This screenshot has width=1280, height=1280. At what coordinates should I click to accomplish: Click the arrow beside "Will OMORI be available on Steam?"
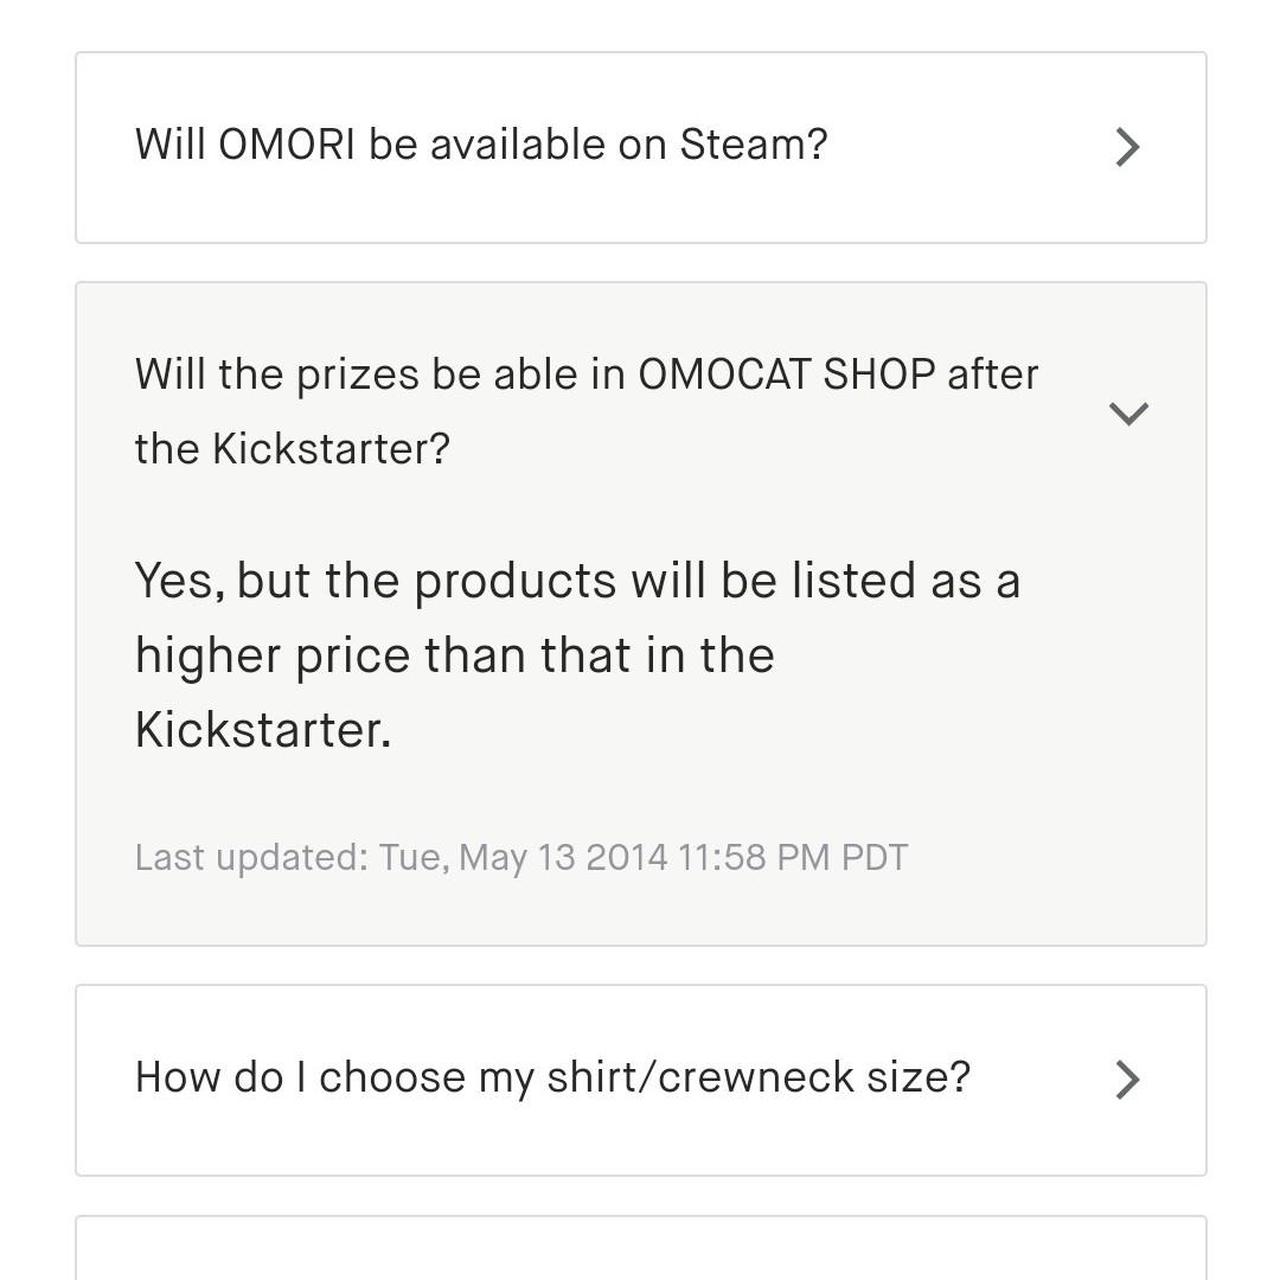[x=1129, y=146]
